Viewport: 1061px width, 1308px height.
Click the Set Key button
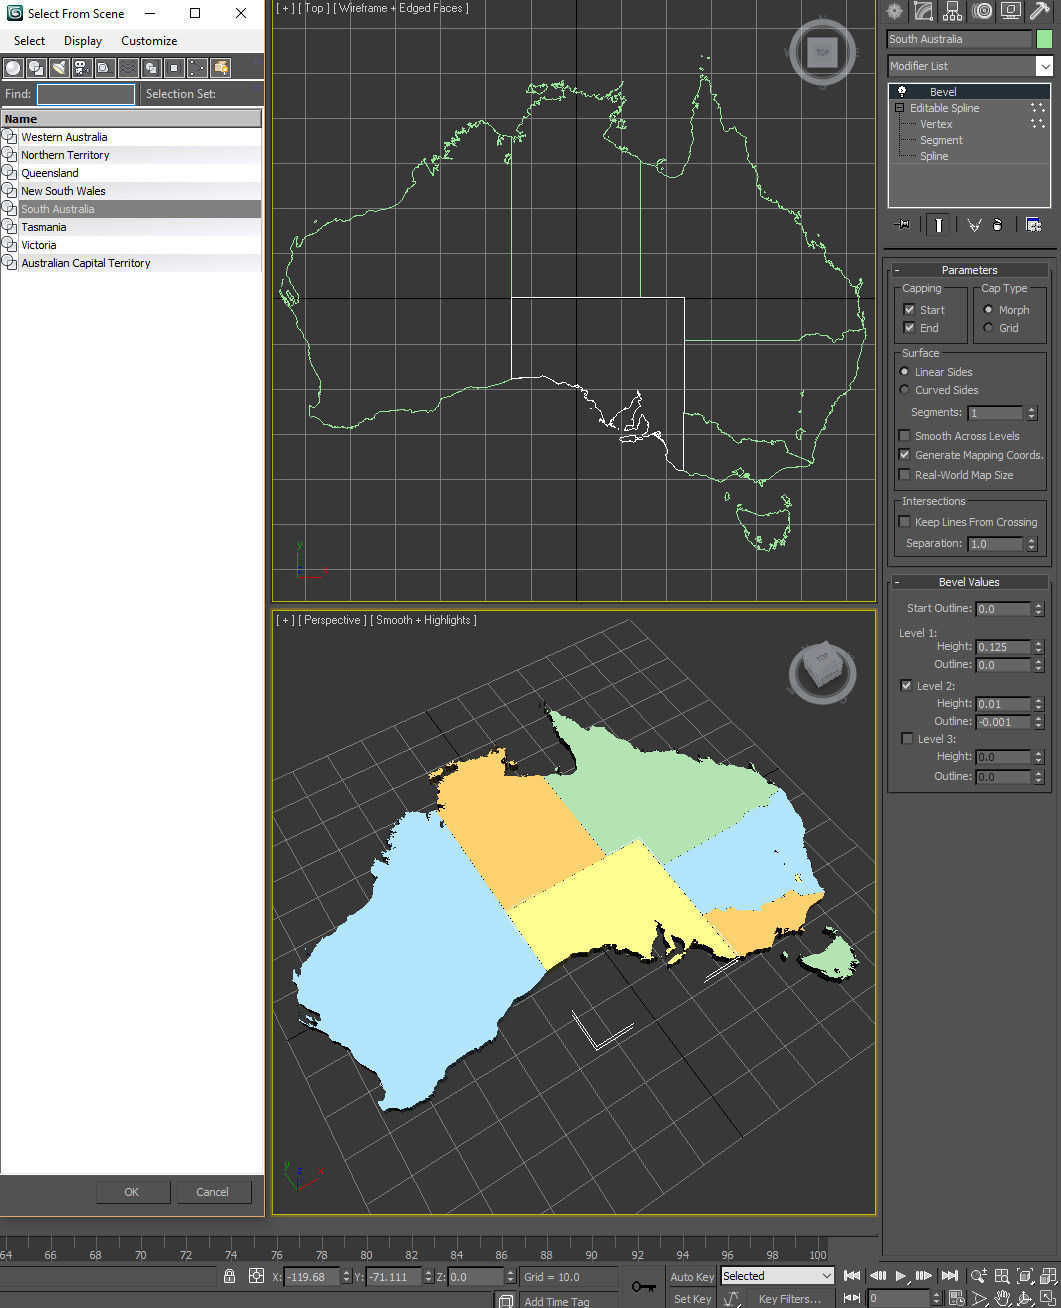(692, 1299)
